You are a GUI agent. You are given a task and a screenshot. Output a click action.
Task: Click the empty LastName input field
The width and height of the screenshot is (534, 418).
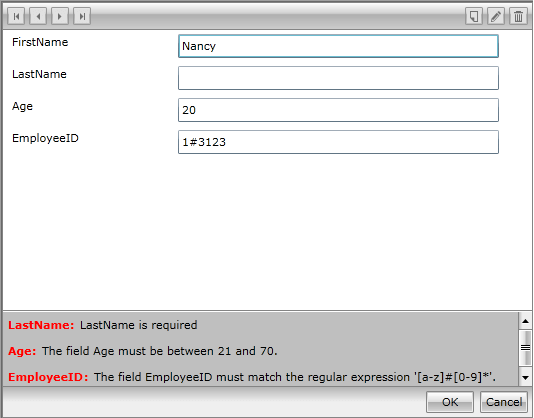tap(338, 78)
